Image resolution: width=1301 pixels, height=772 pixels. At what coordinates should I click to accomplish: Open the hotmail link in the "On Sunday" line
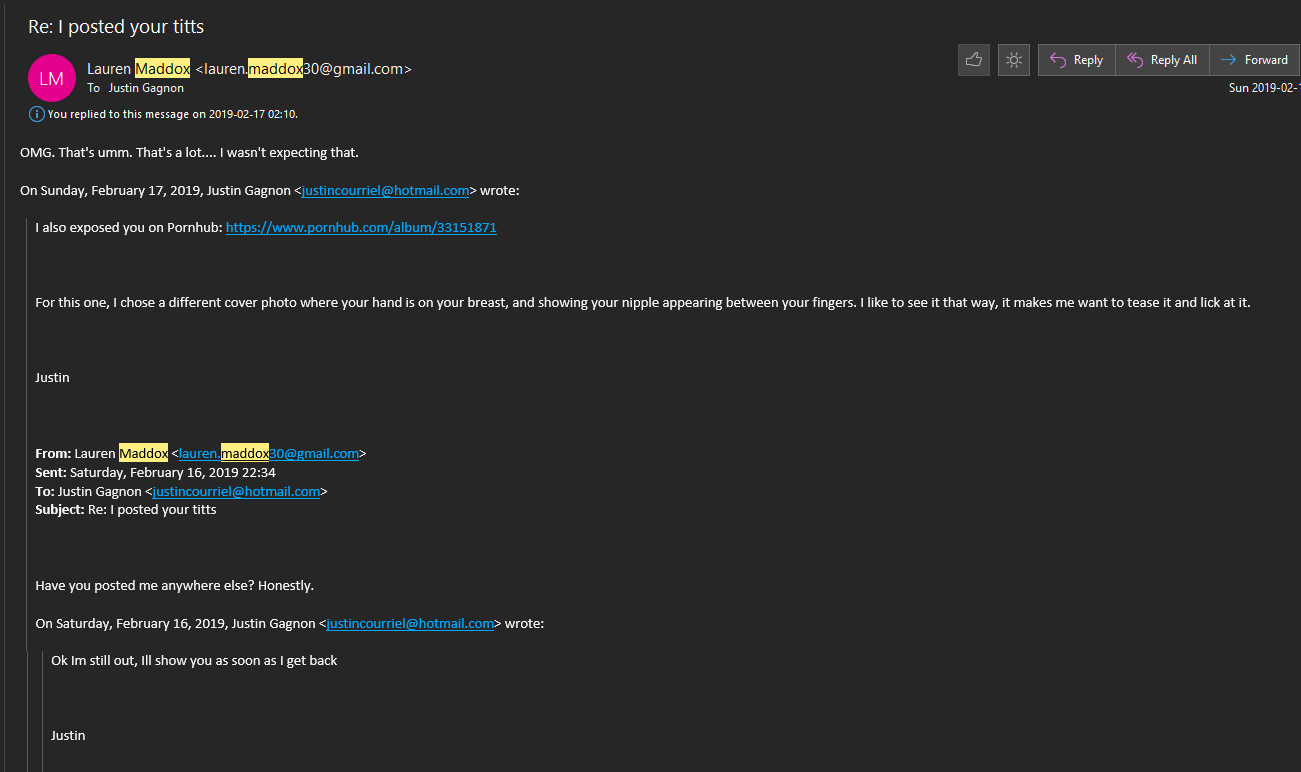[385, 190]
